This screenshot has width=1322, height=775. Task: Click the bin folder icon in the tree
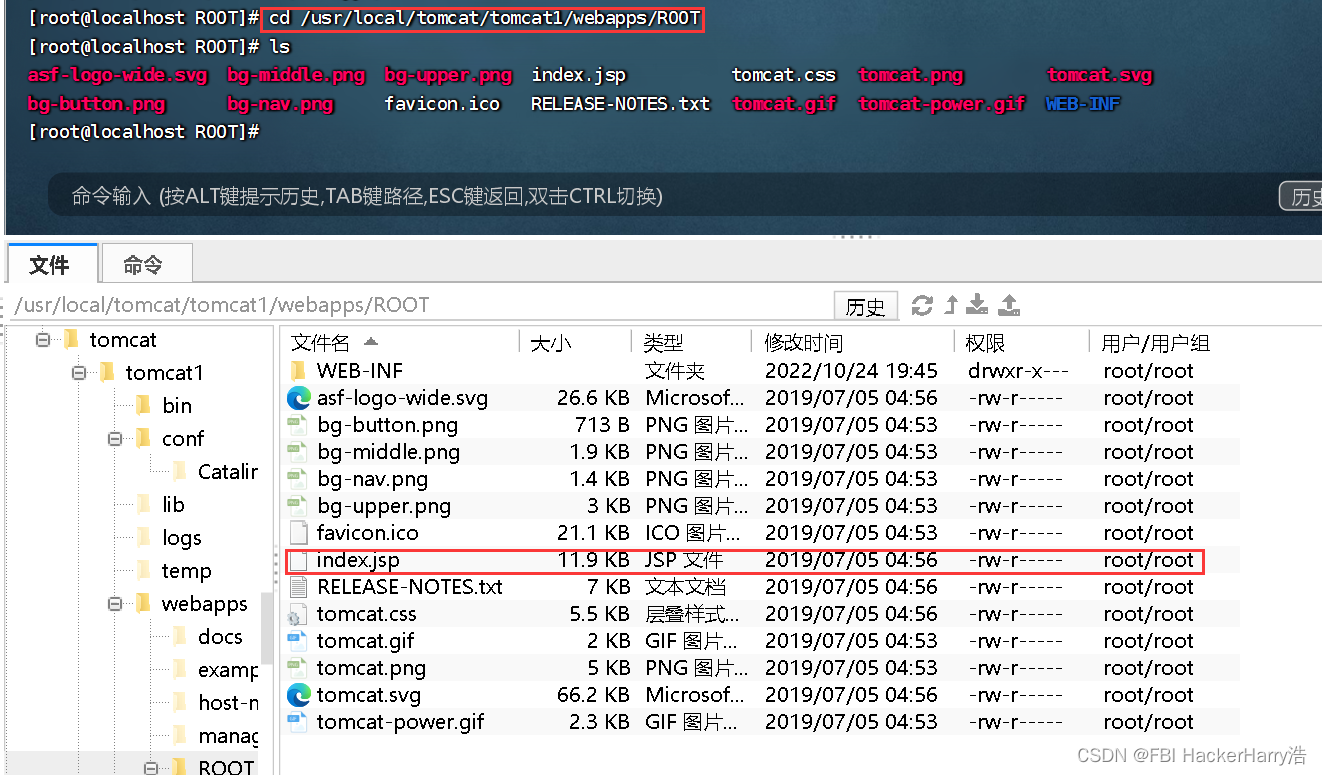point(143,405)
